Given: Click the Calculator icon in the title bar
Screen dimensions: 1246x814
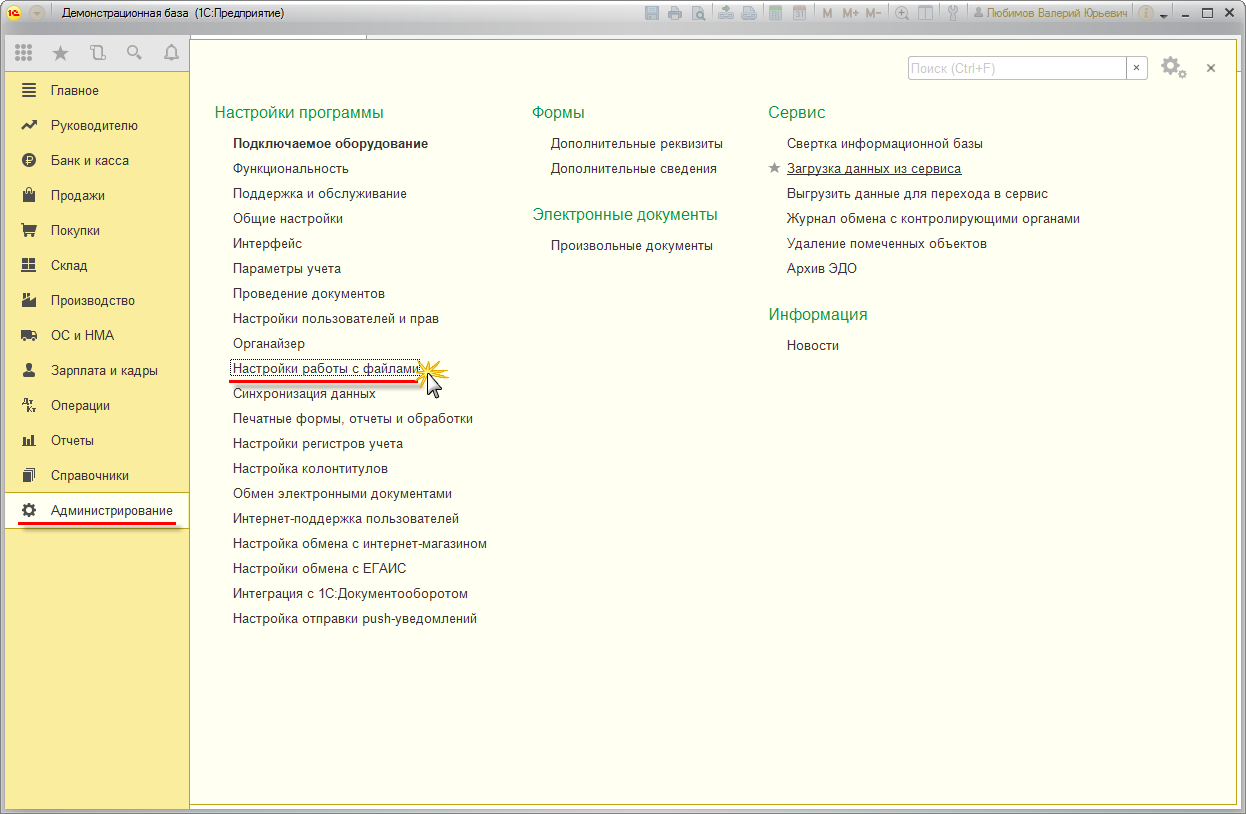Looking at the screenshot, I should 775,13.
